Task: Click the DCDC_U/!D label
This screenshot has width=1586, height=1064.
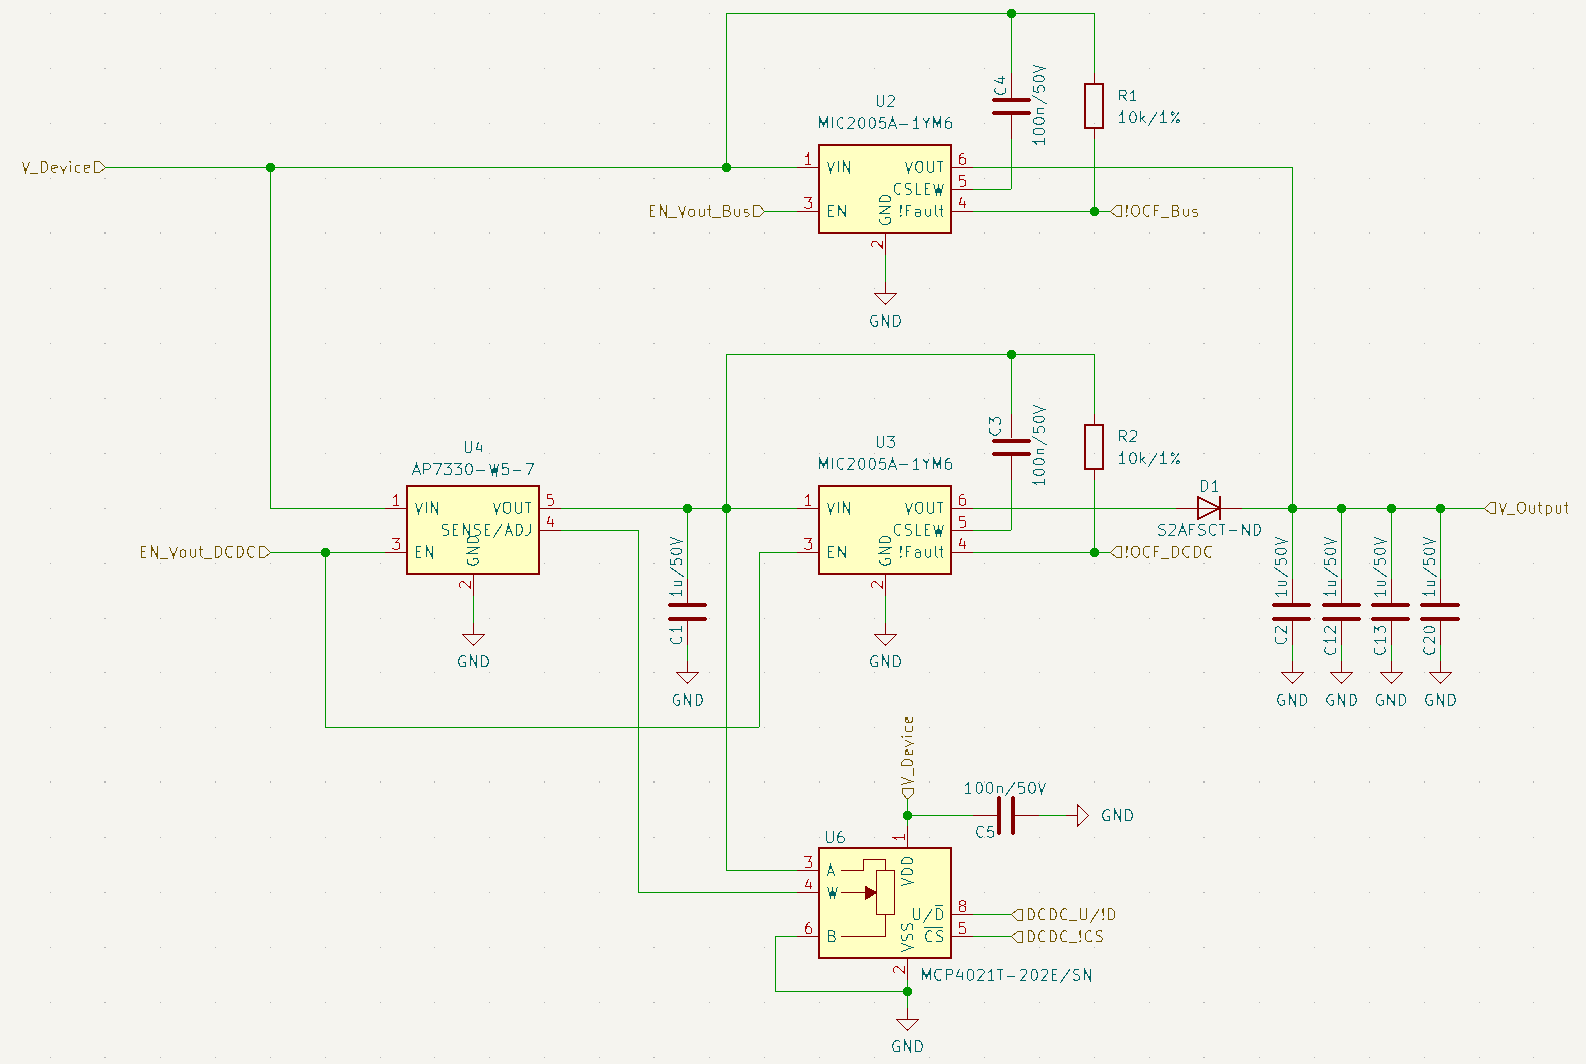Action: (1064, 914)
